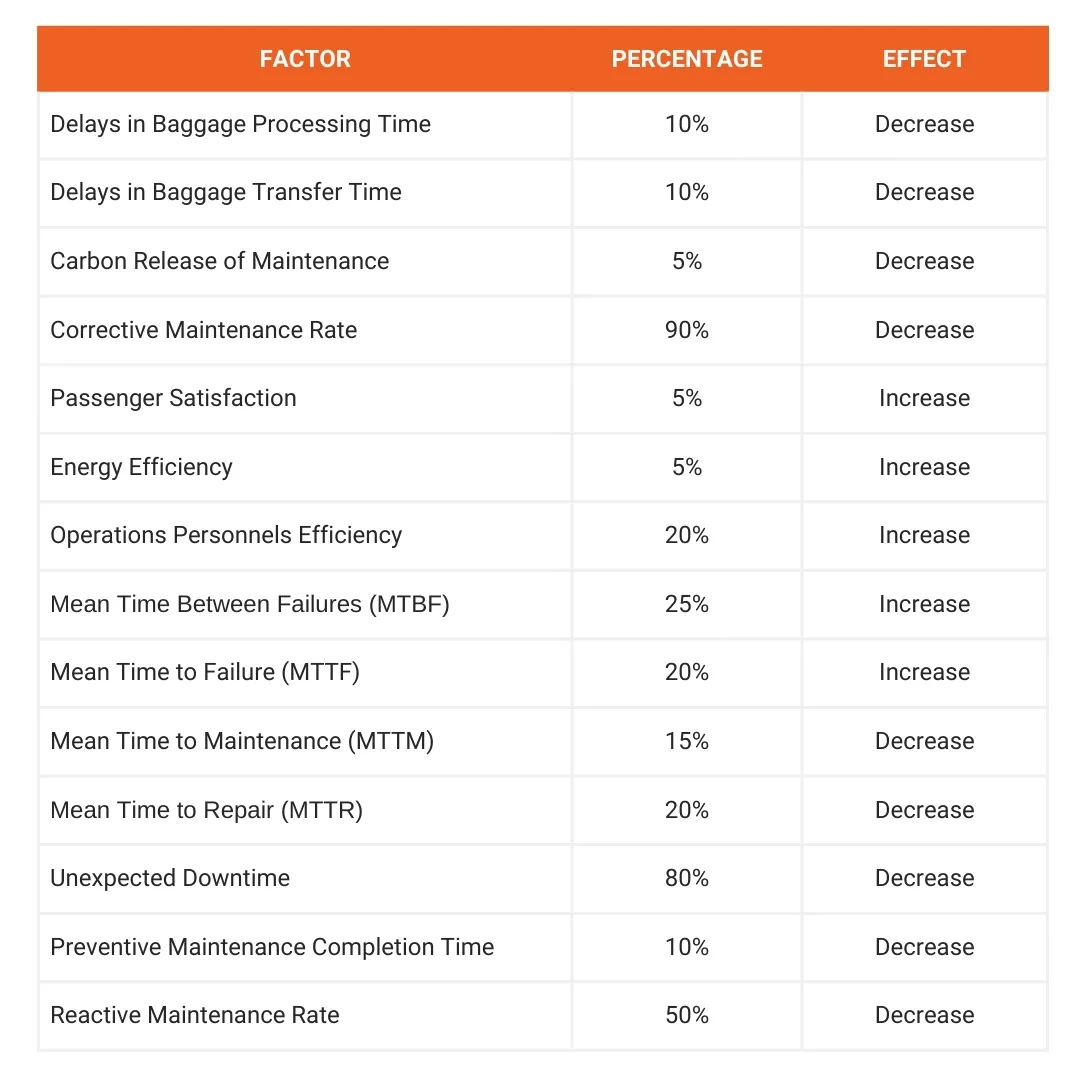This screenshot has width=1080, height=1080.
Task: Click Mean Time Between Failures (MTBF) cell
Action: [x=305, y=604]
